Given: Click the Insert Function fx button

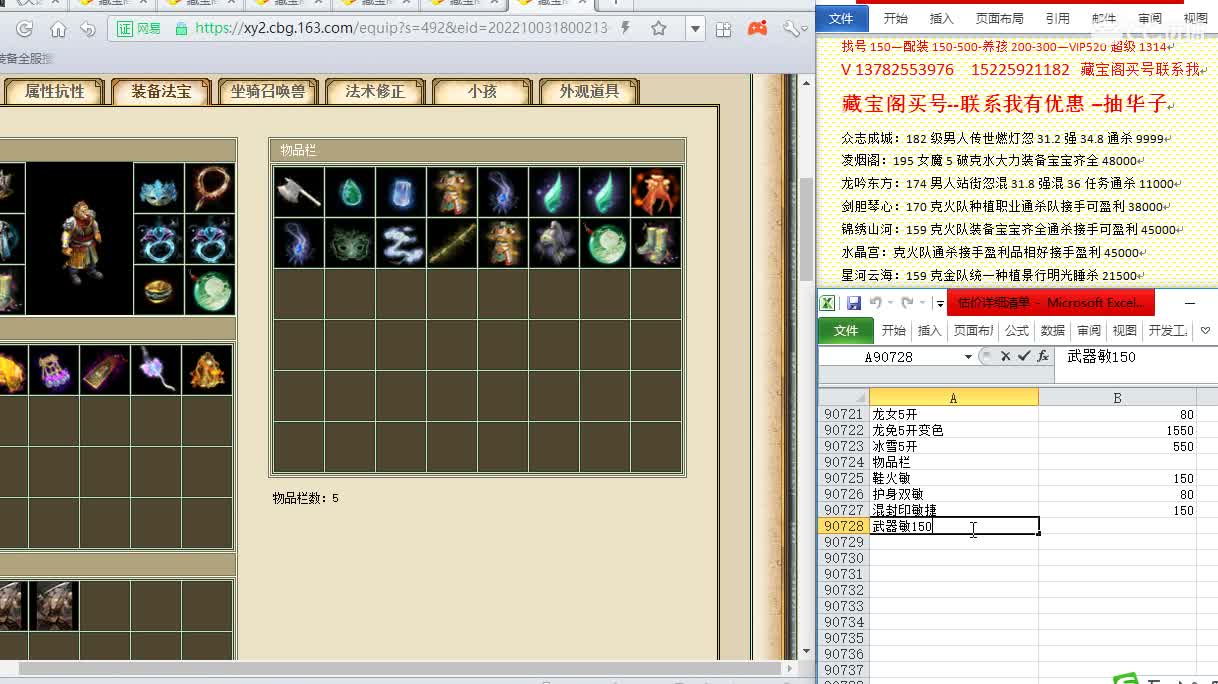Looking at the screenshot, I should click(1042, 357).
